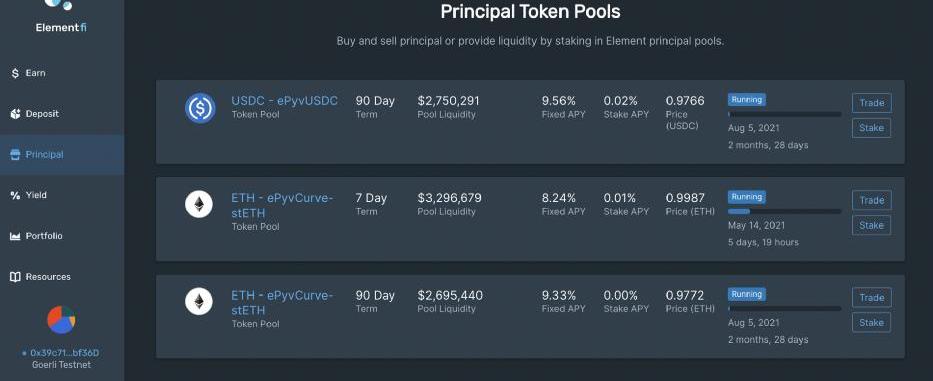Screen dimensions: 933x381
Task: Stake in the 90 Day ETH pool
Action: tap(872, 323)
